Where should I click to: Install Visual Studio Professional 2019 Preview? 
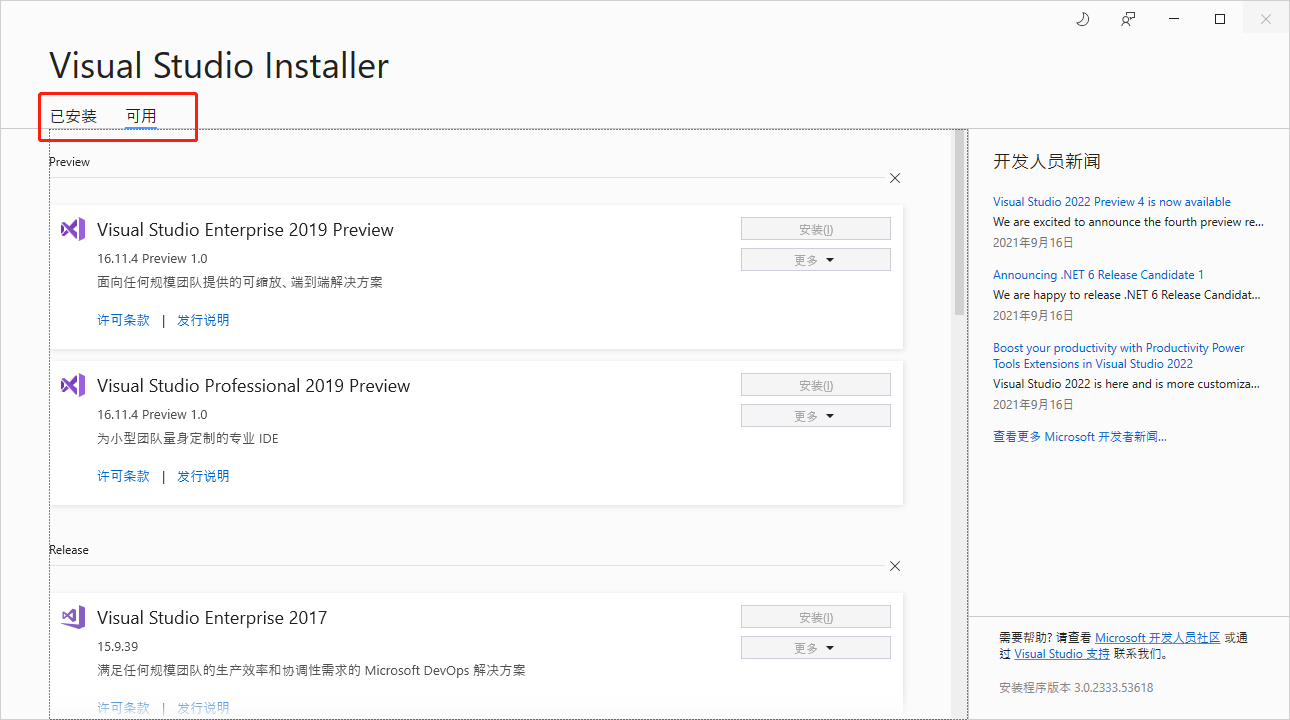(816, 385)
